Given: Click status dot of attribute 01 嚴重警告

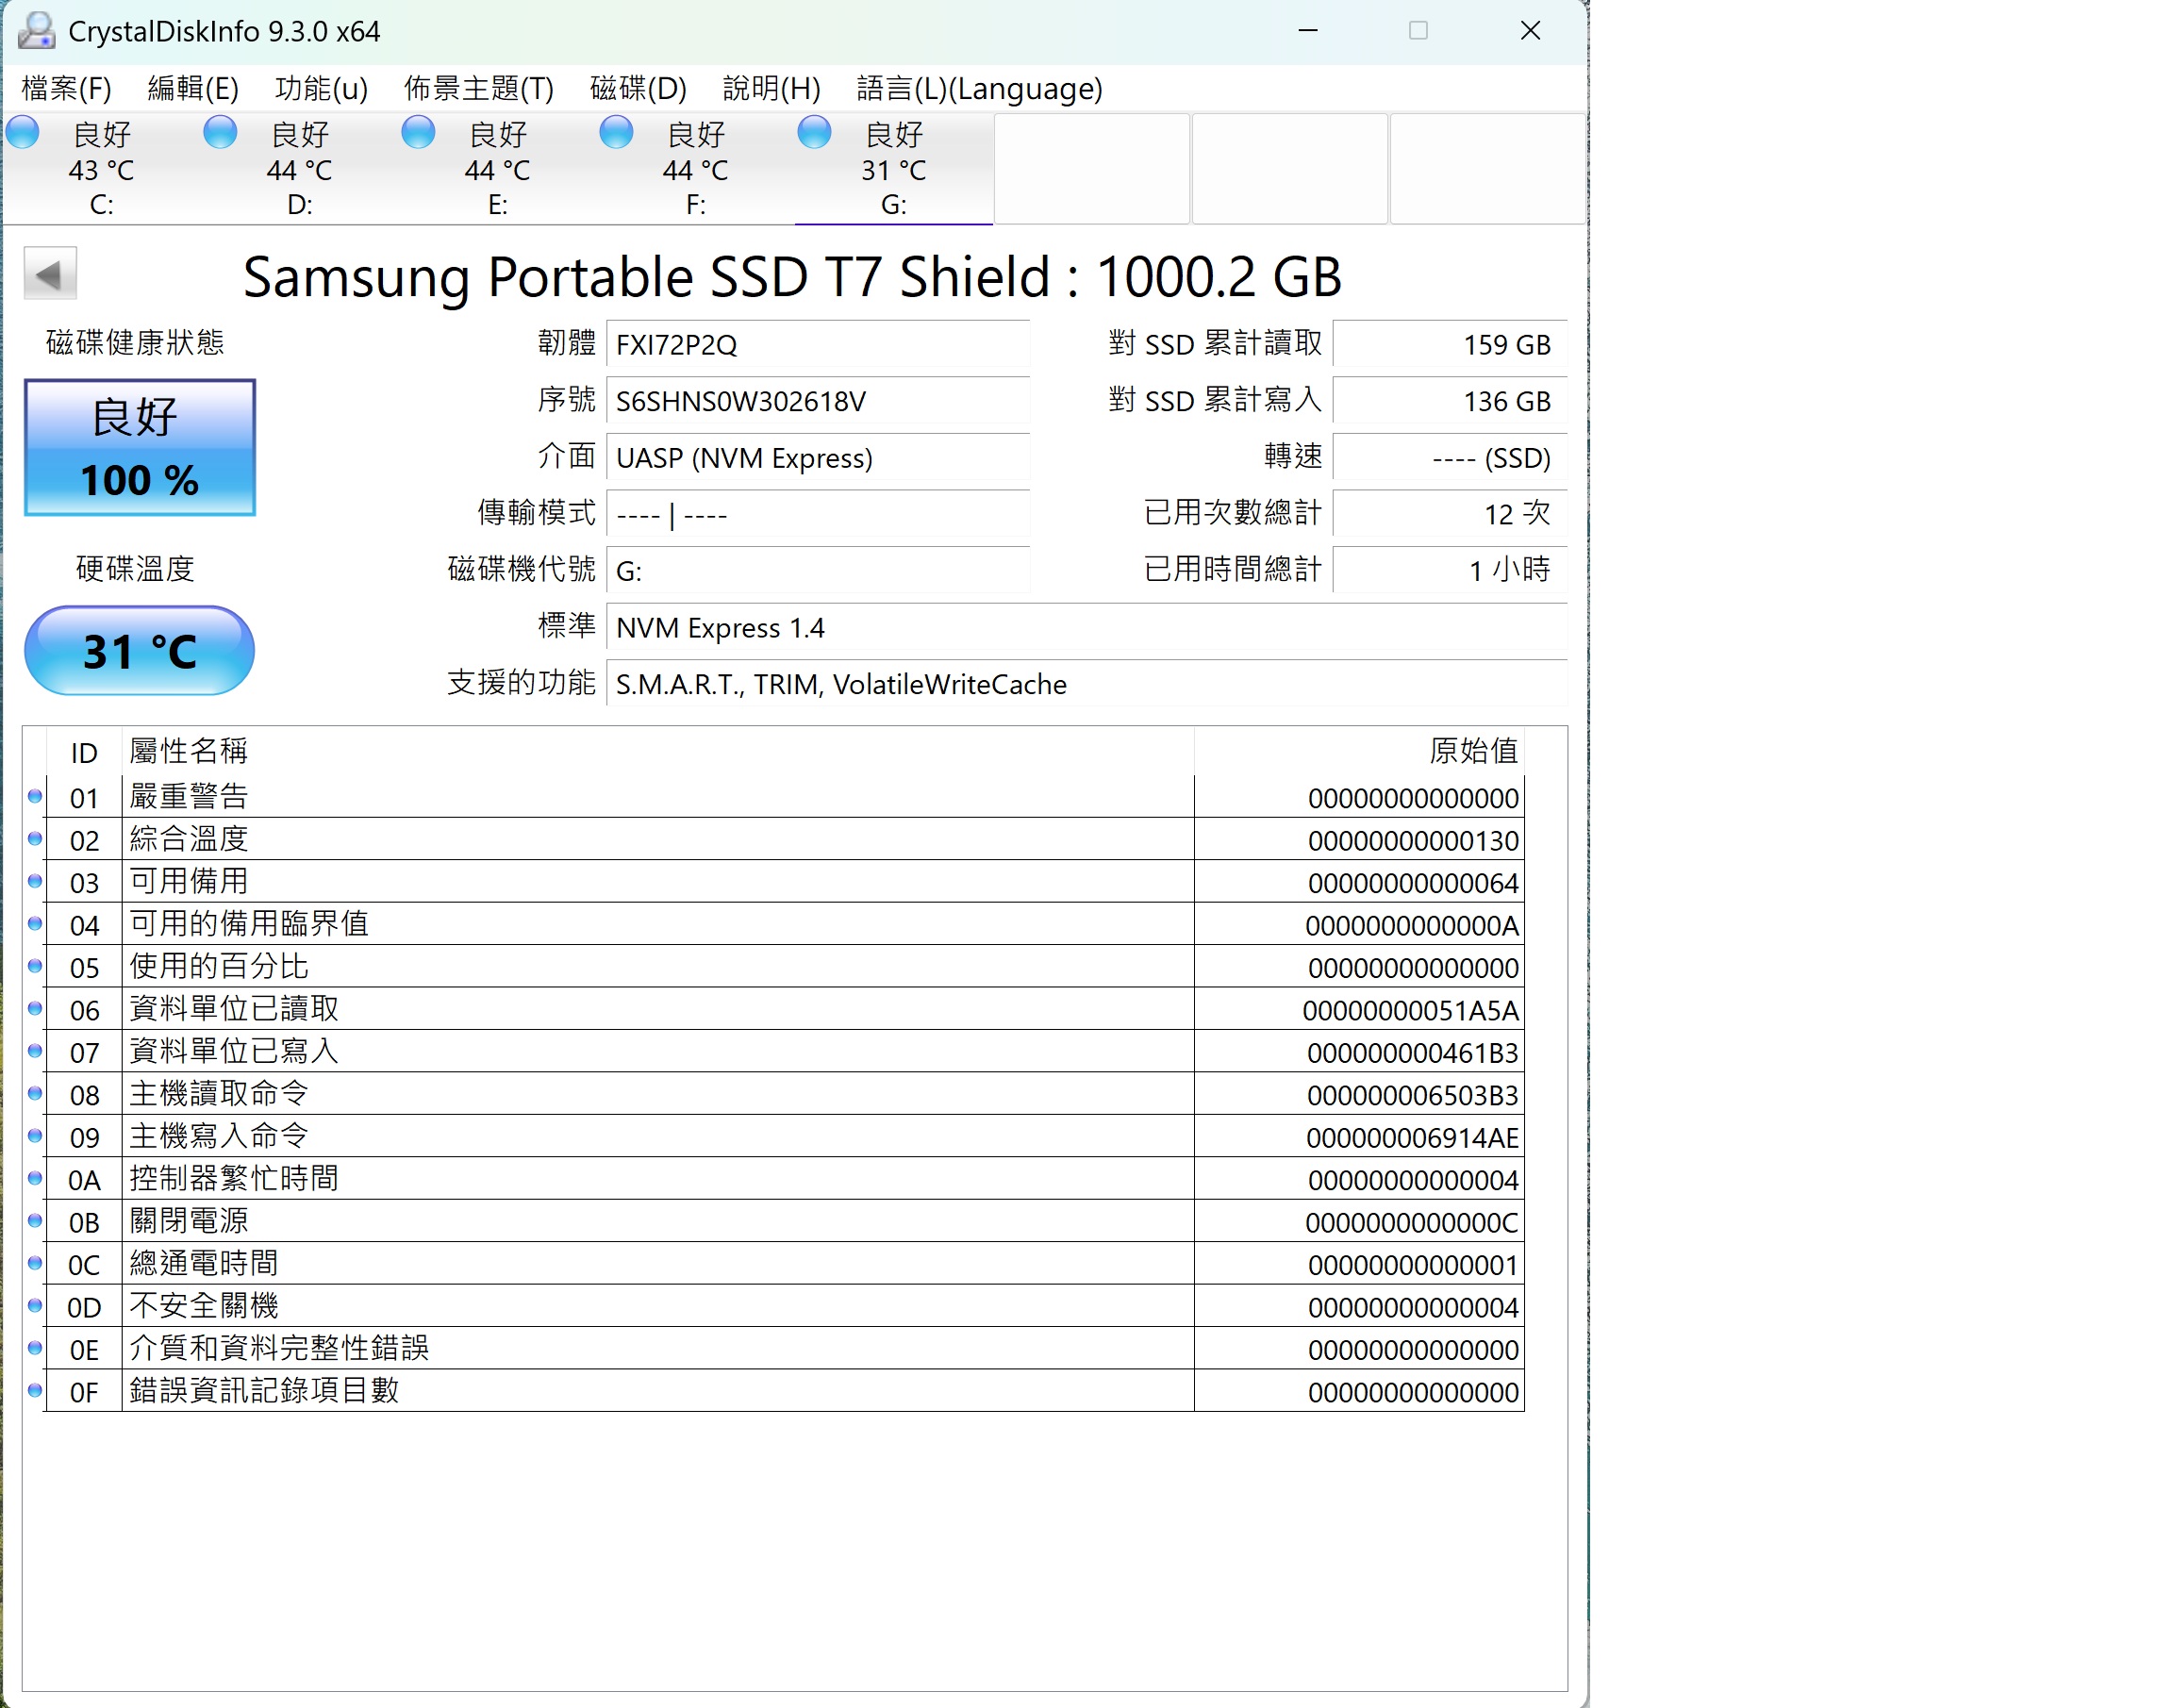Looking at the screenshot, I should pyautogui.click(x=35, y=797).
